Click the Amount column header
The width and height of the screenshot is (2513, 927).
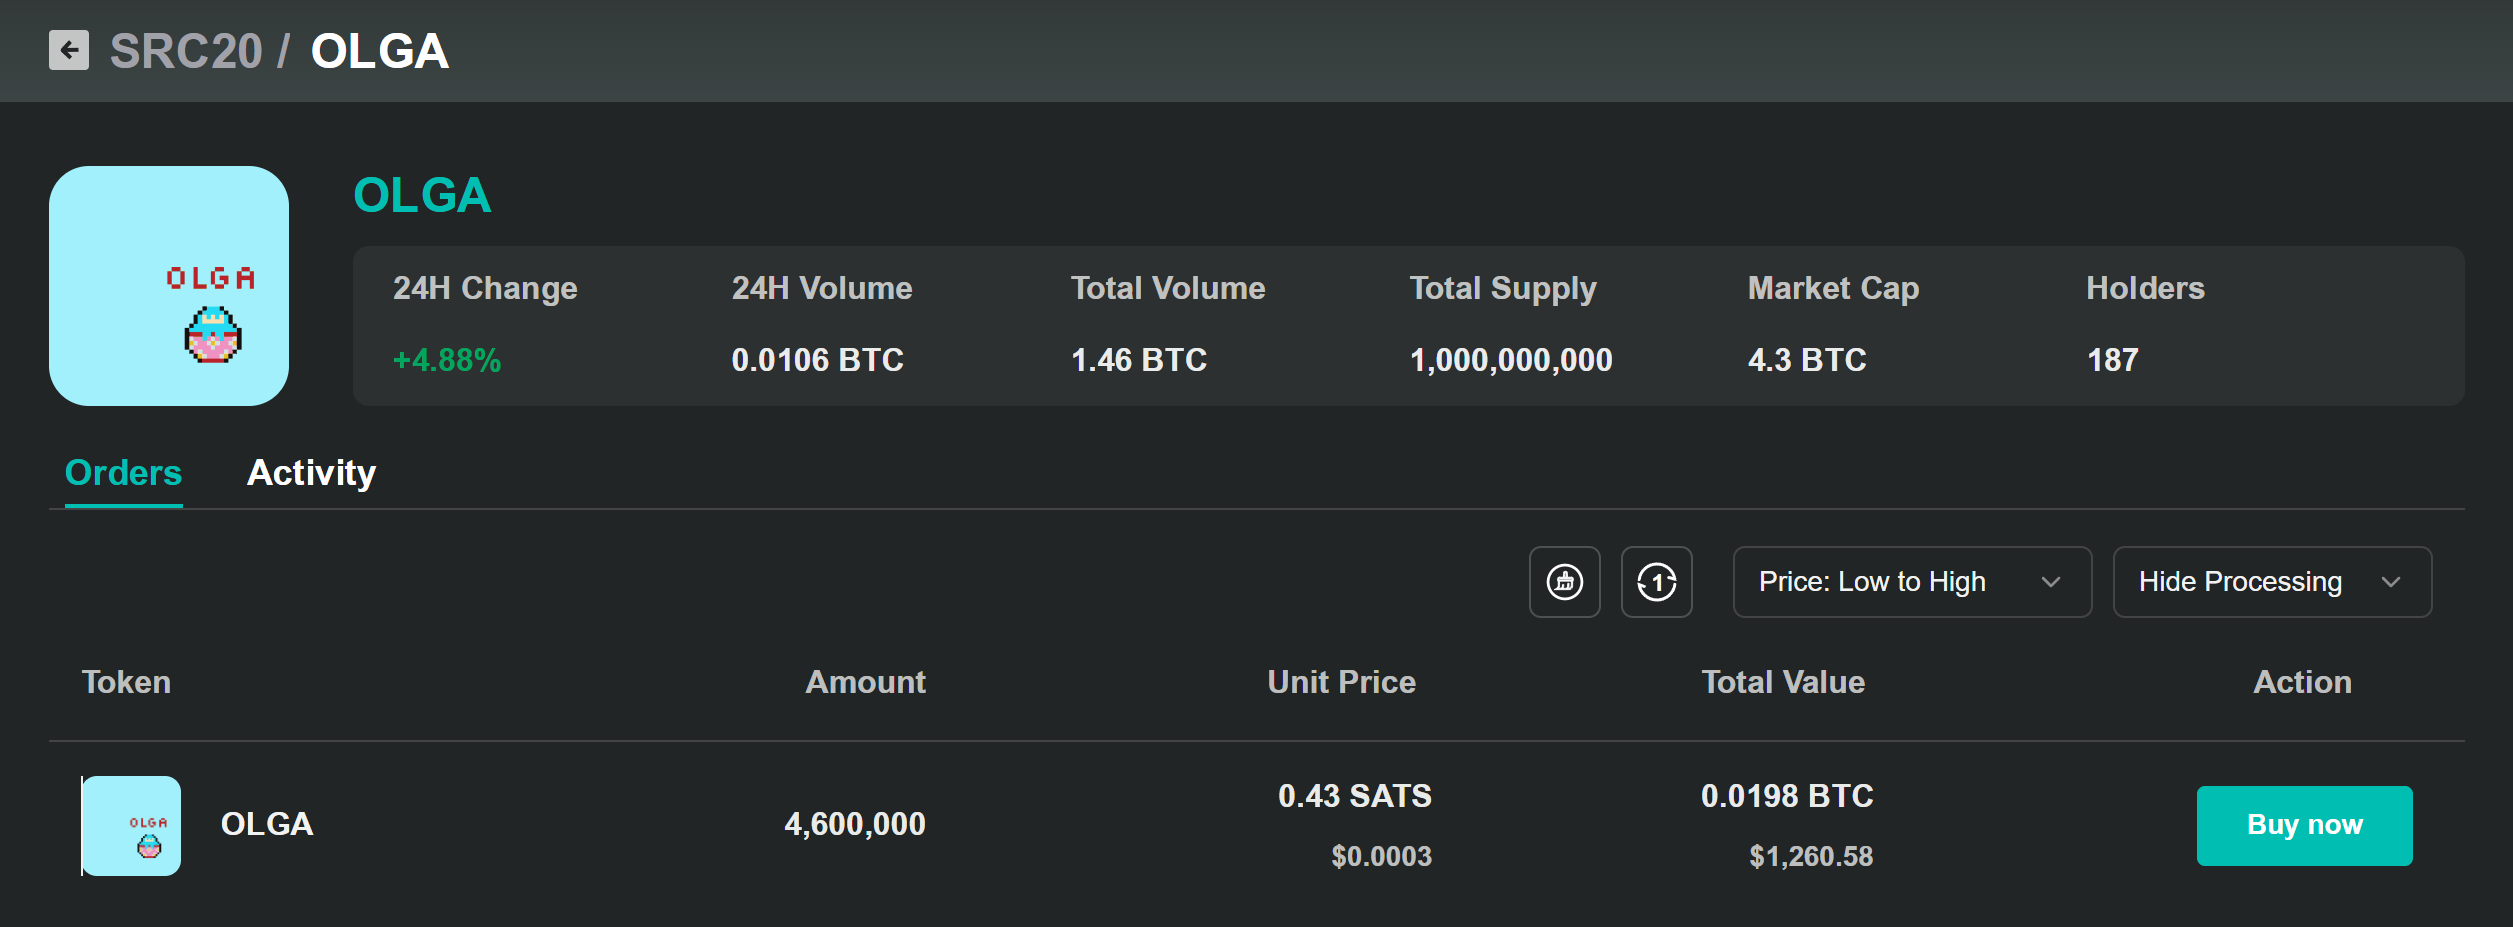(x=865, y=682)
